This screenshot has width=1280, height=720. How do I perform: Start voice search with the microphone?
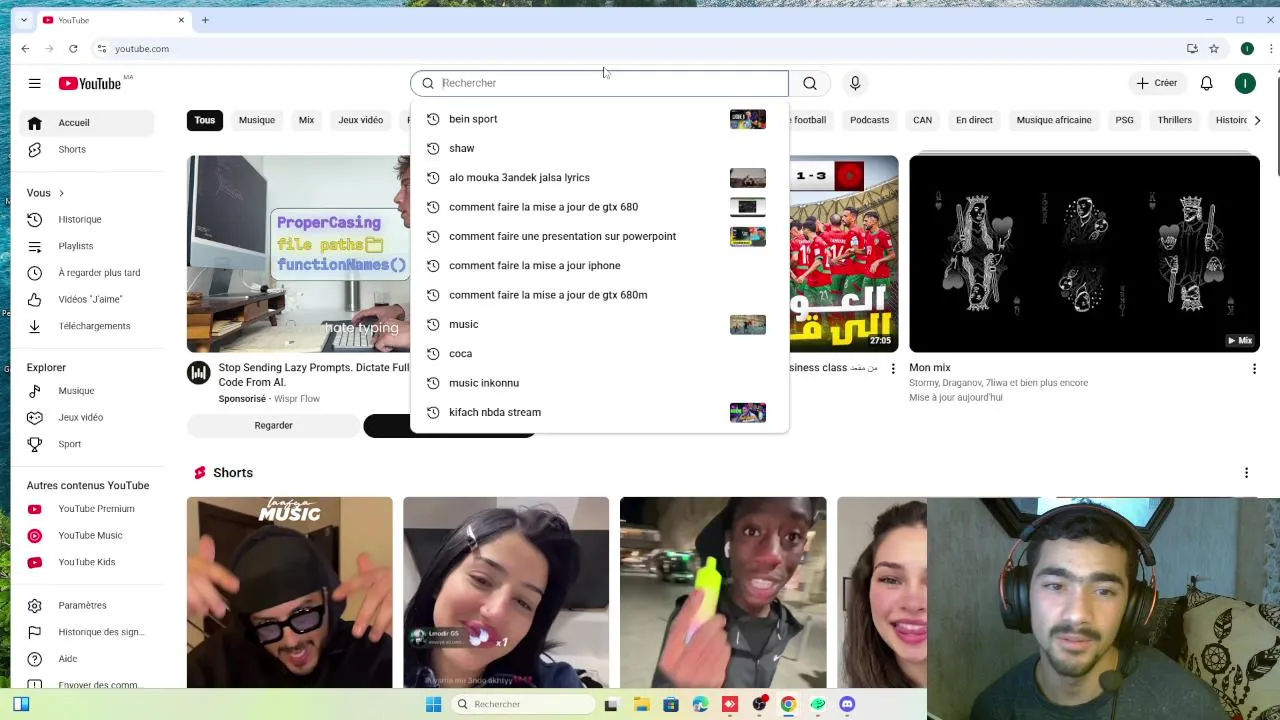tap(855, 83)
